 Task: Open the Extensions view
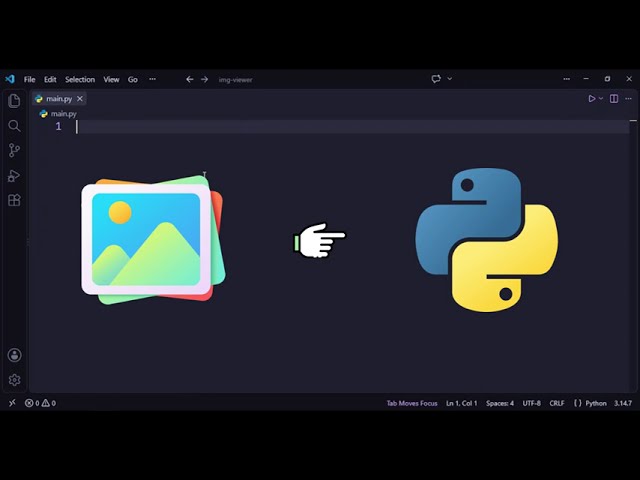tap(14, 200)
